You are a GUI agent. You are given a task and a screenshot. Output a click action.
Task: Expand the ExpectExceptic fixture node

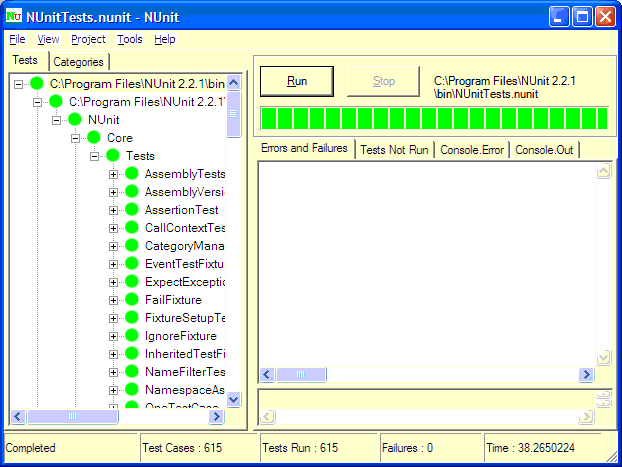click(113, 283)
